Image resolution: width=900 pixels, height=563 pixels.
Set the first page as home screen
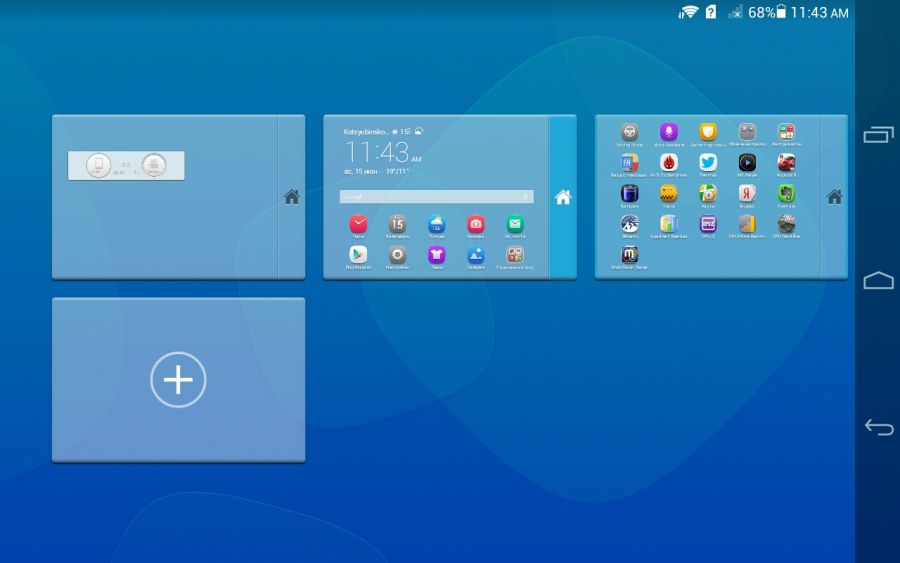(291, 197)
